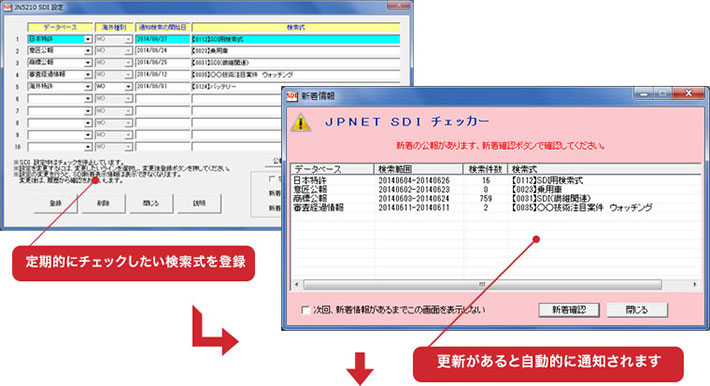Screen dimensions: 710x386
Task: Click the red 新着の公報があります notice text
Action: click(501, 145)
